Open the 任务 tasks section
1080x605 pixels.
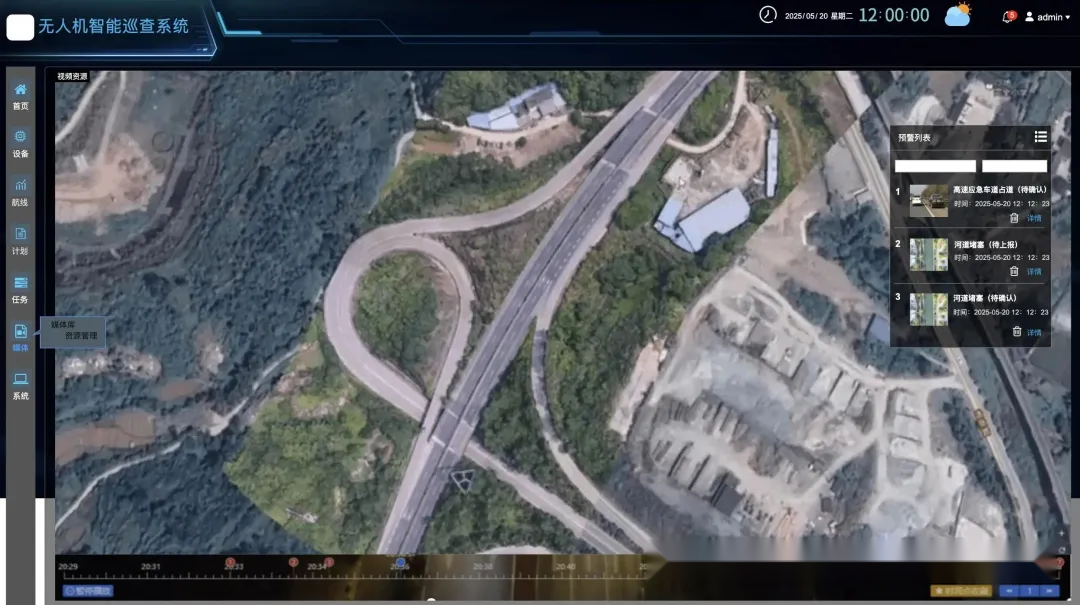click(x=20, y=289)
